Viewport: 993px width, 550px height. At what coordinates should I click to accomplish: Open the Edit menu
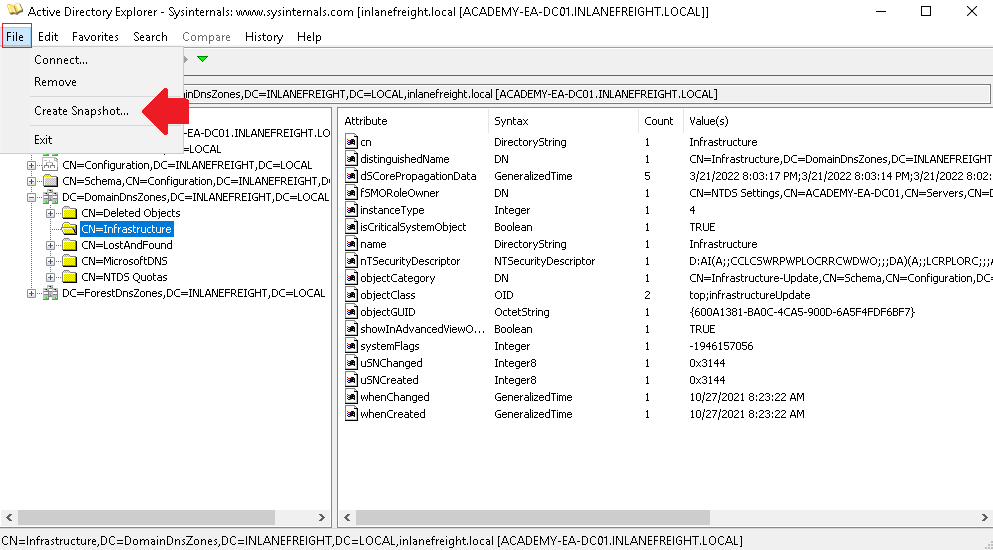[47, 37]
